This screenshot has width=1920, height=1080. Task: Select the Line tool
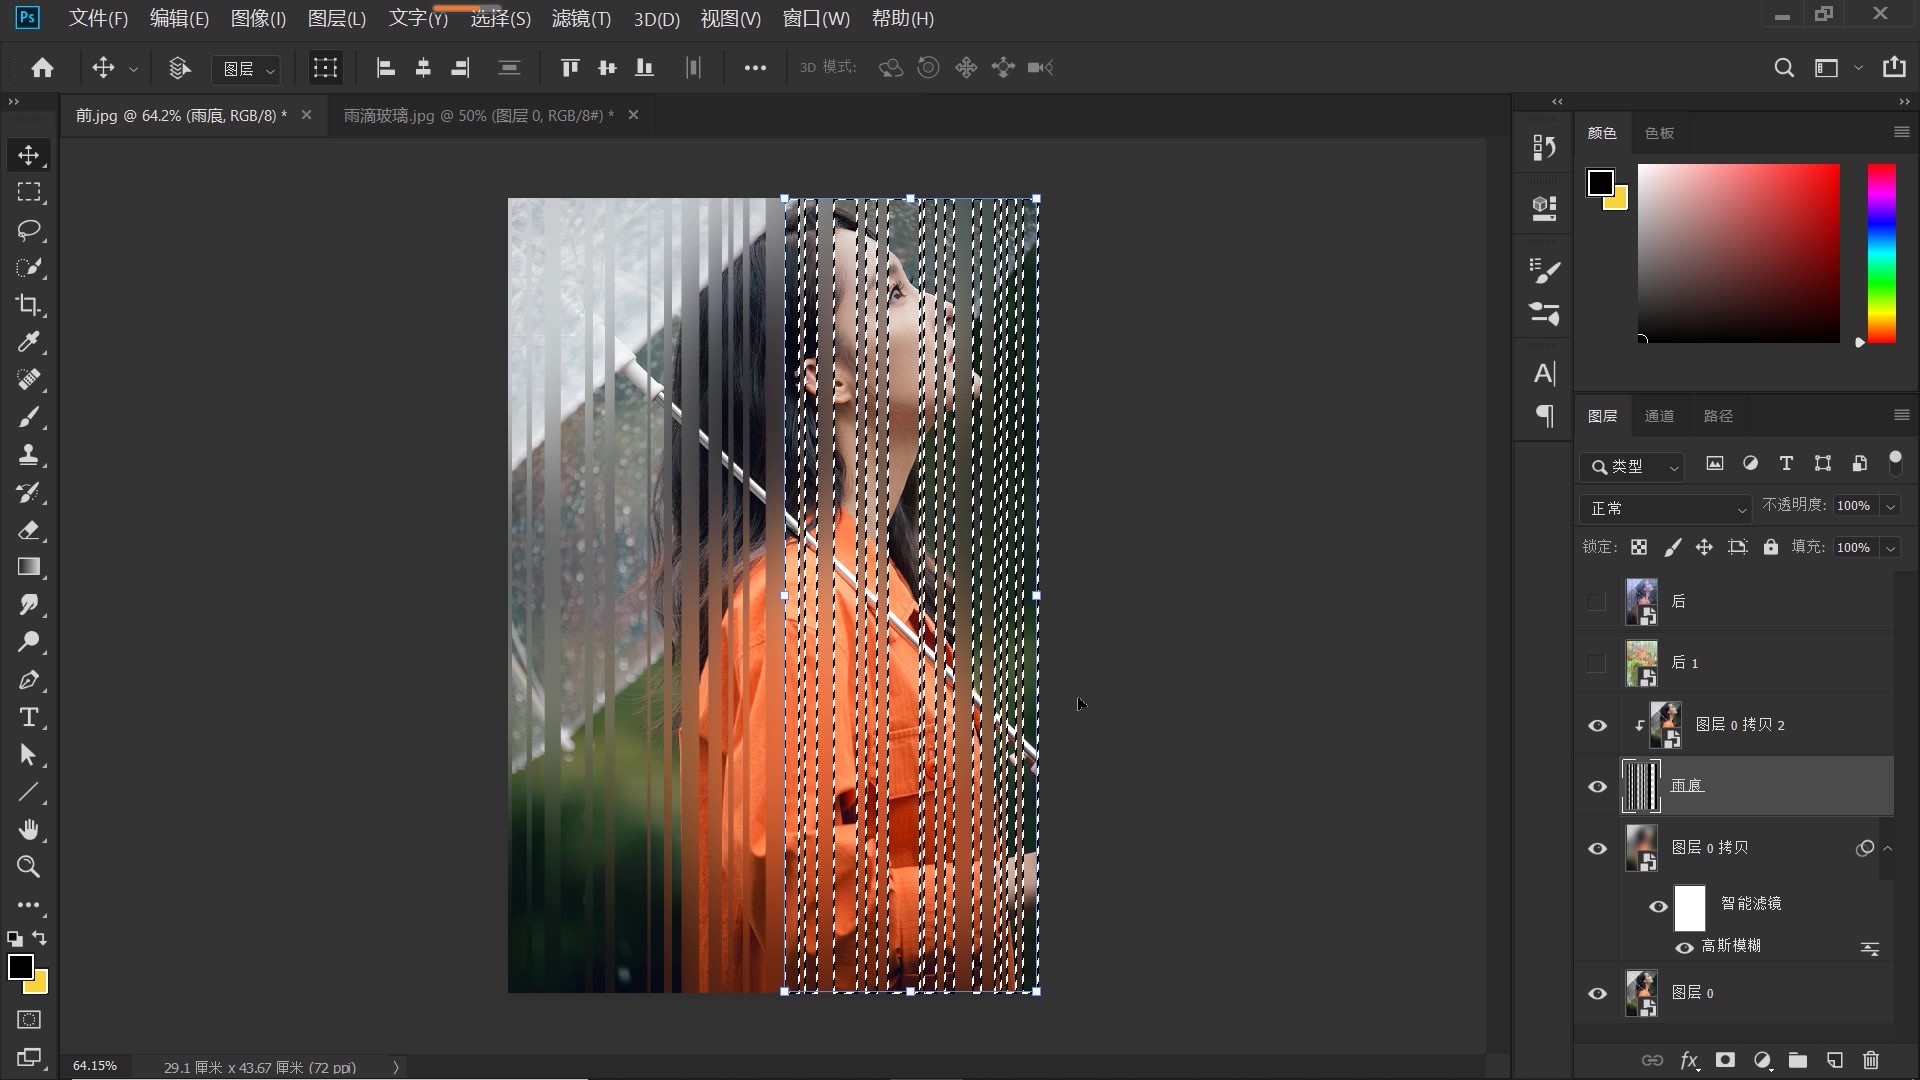pyautogui.click(x=28, y=792)
